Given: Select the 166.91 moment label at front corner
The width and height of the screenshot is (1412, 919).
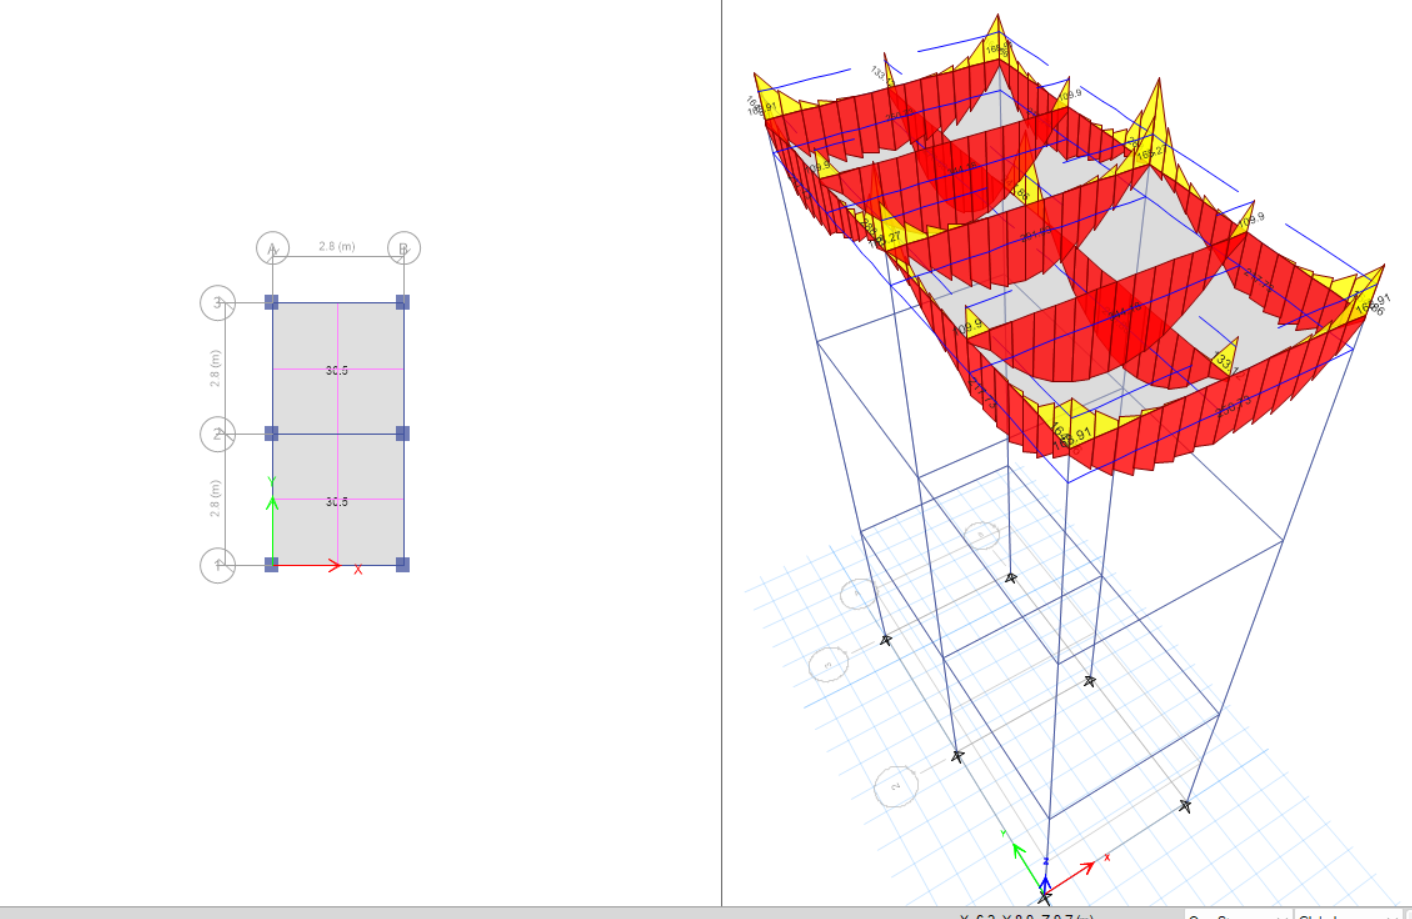Looking at the screenshot, I should click(1071, 437).
